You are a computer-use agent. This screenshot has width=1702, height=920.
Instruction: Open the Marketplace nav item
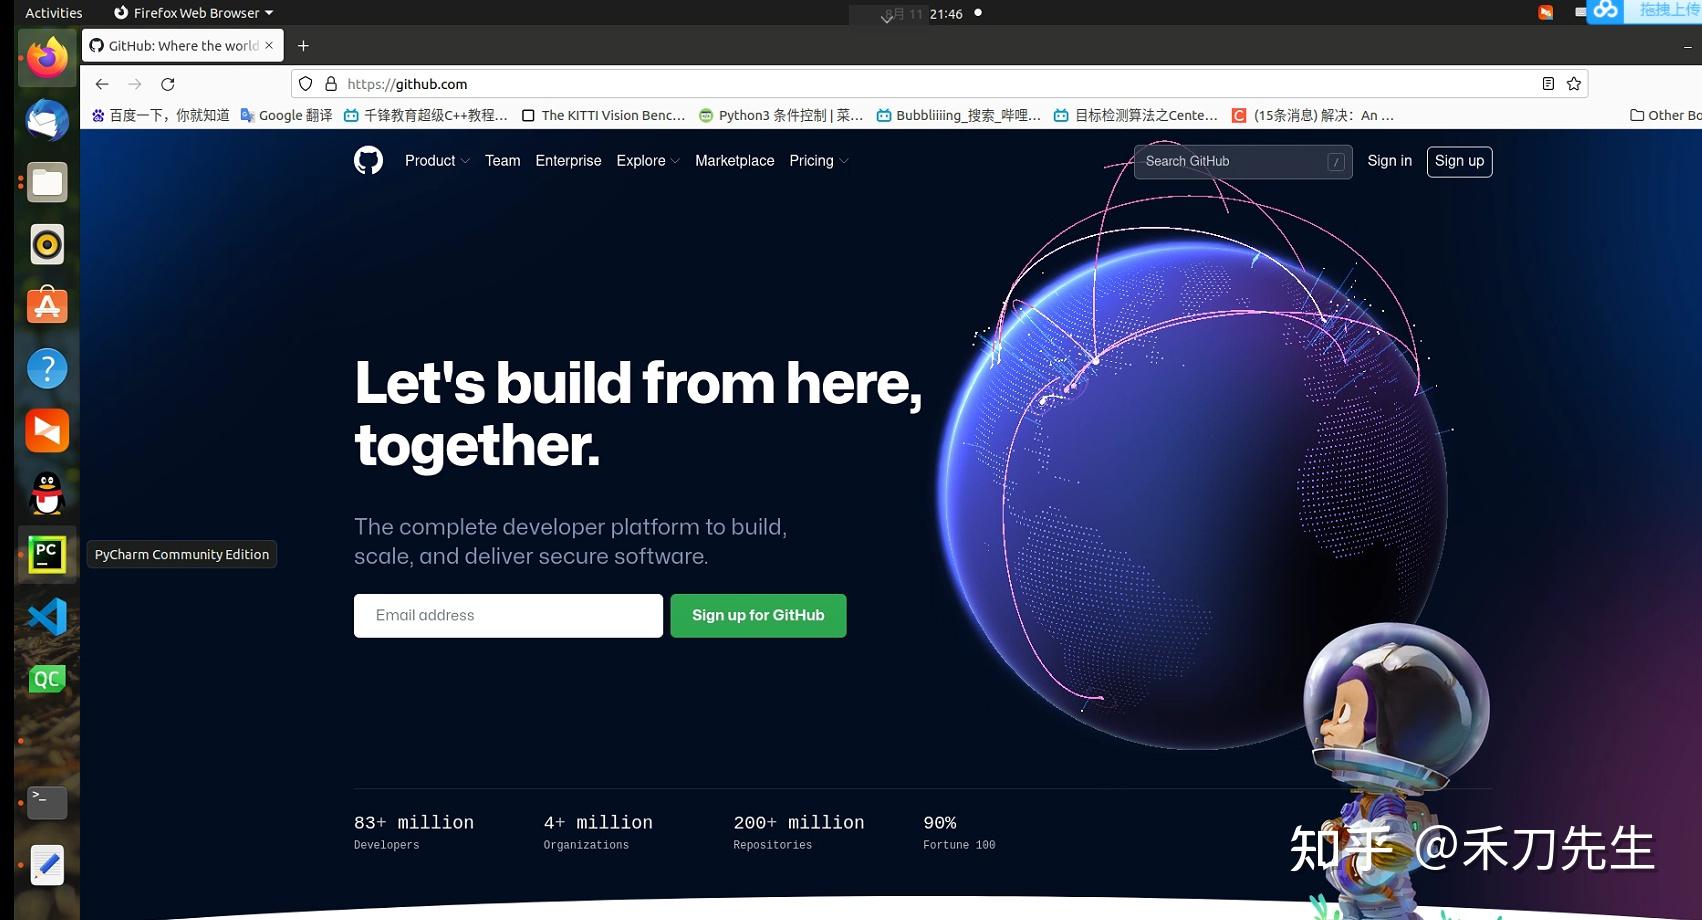735,161
